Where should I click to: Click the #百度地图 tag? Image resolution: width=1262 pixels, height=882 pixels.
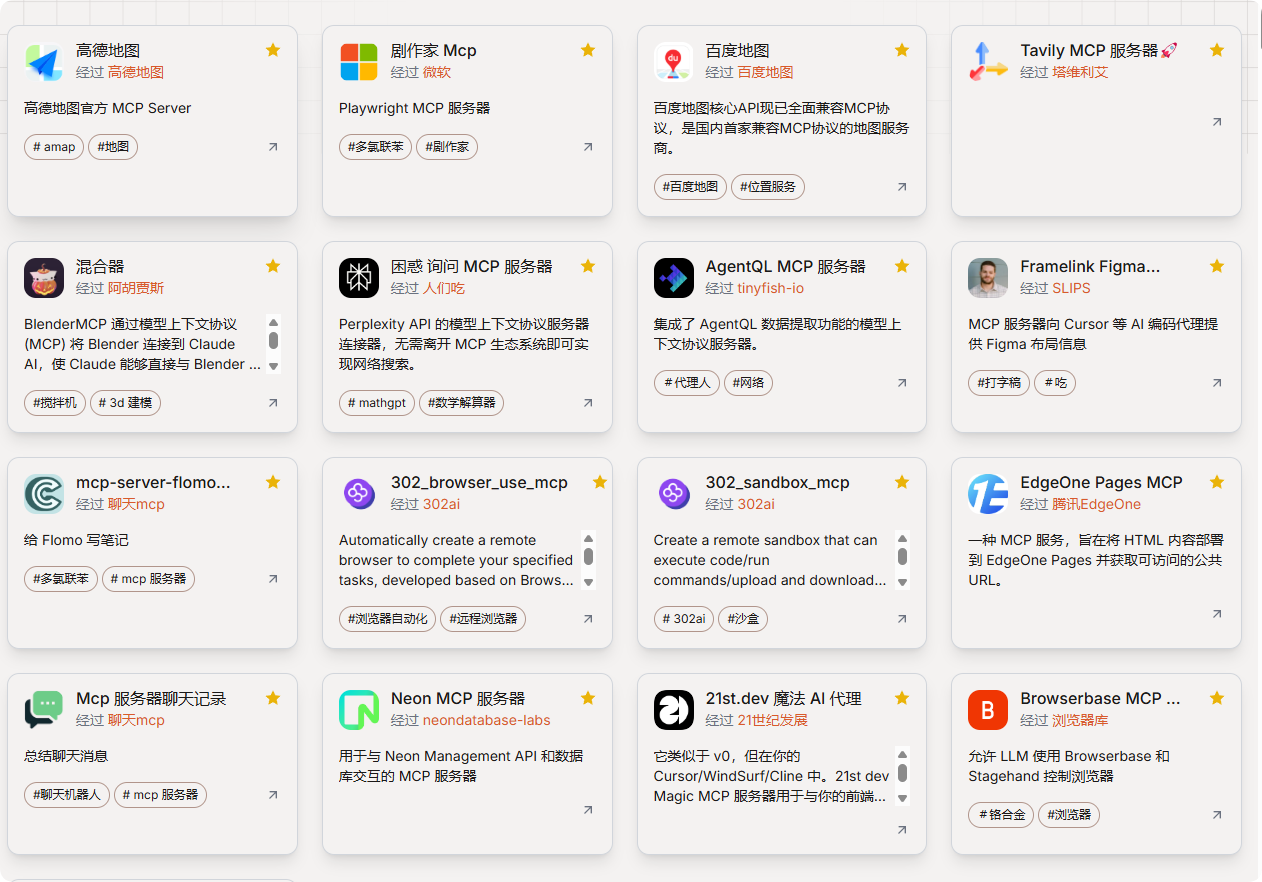click(690, 187)
